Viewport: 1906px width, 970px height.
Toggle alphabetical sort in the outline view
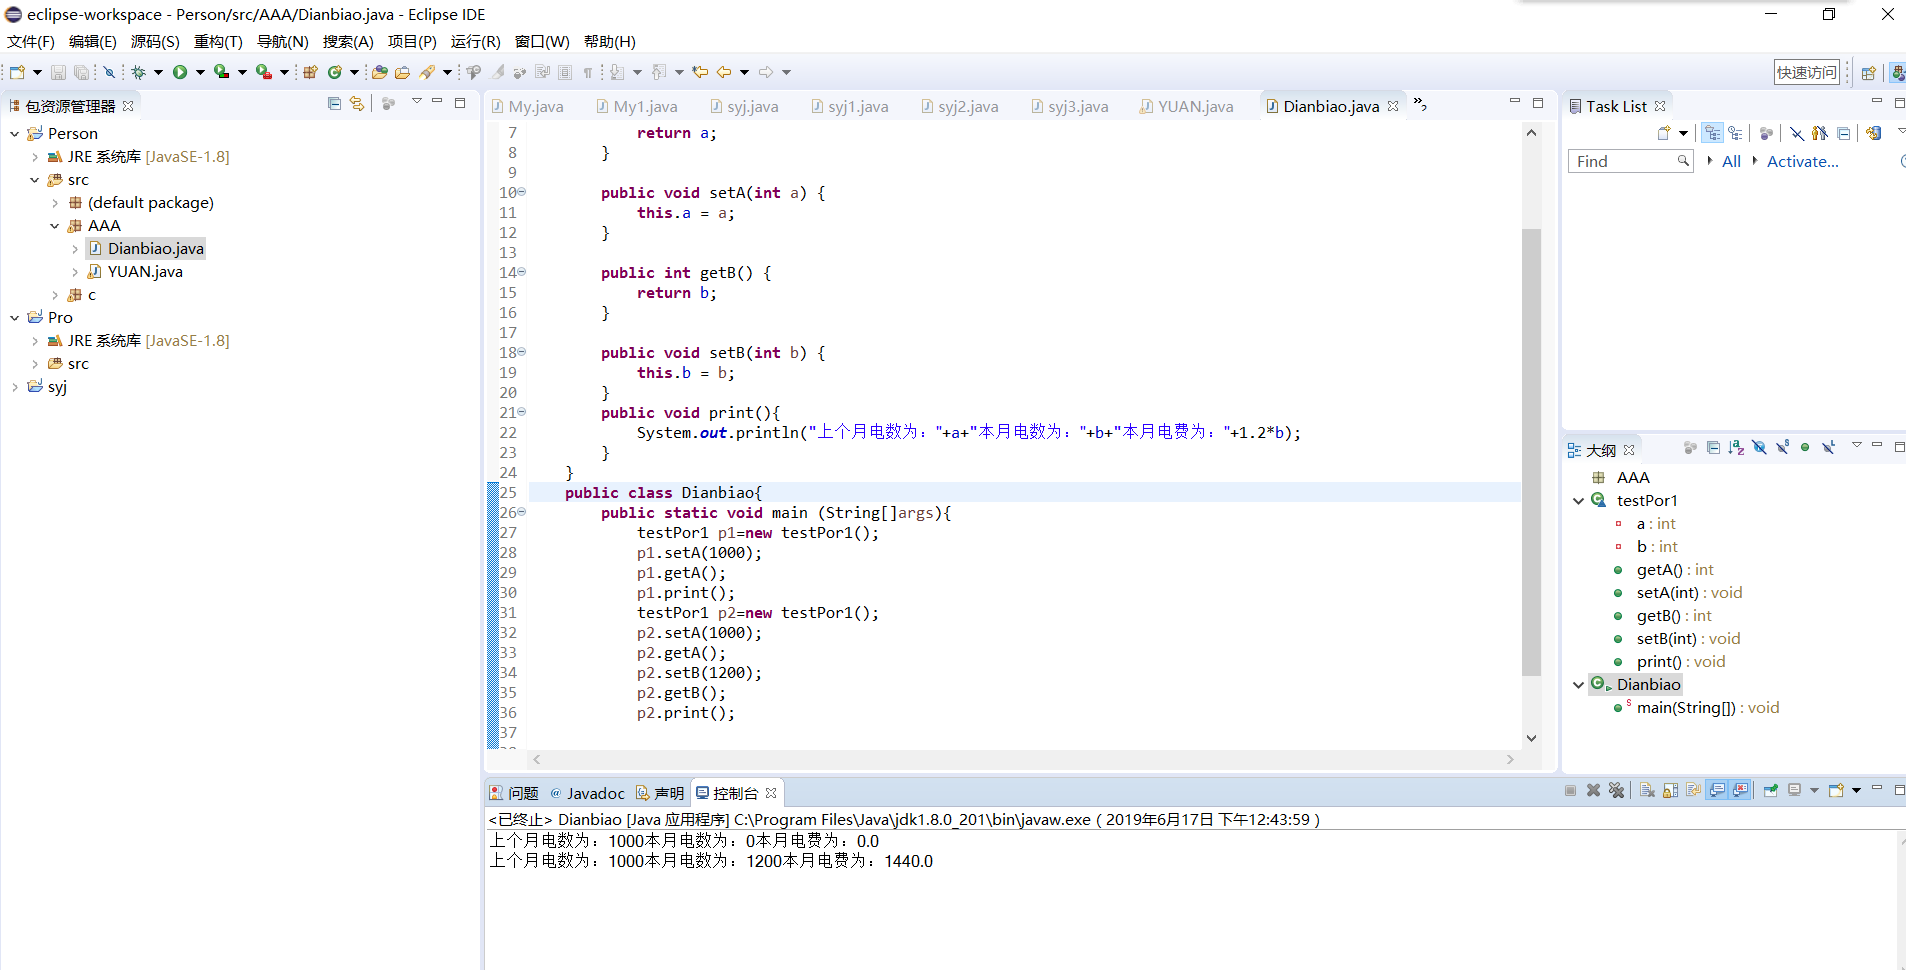coord(1736,448)
